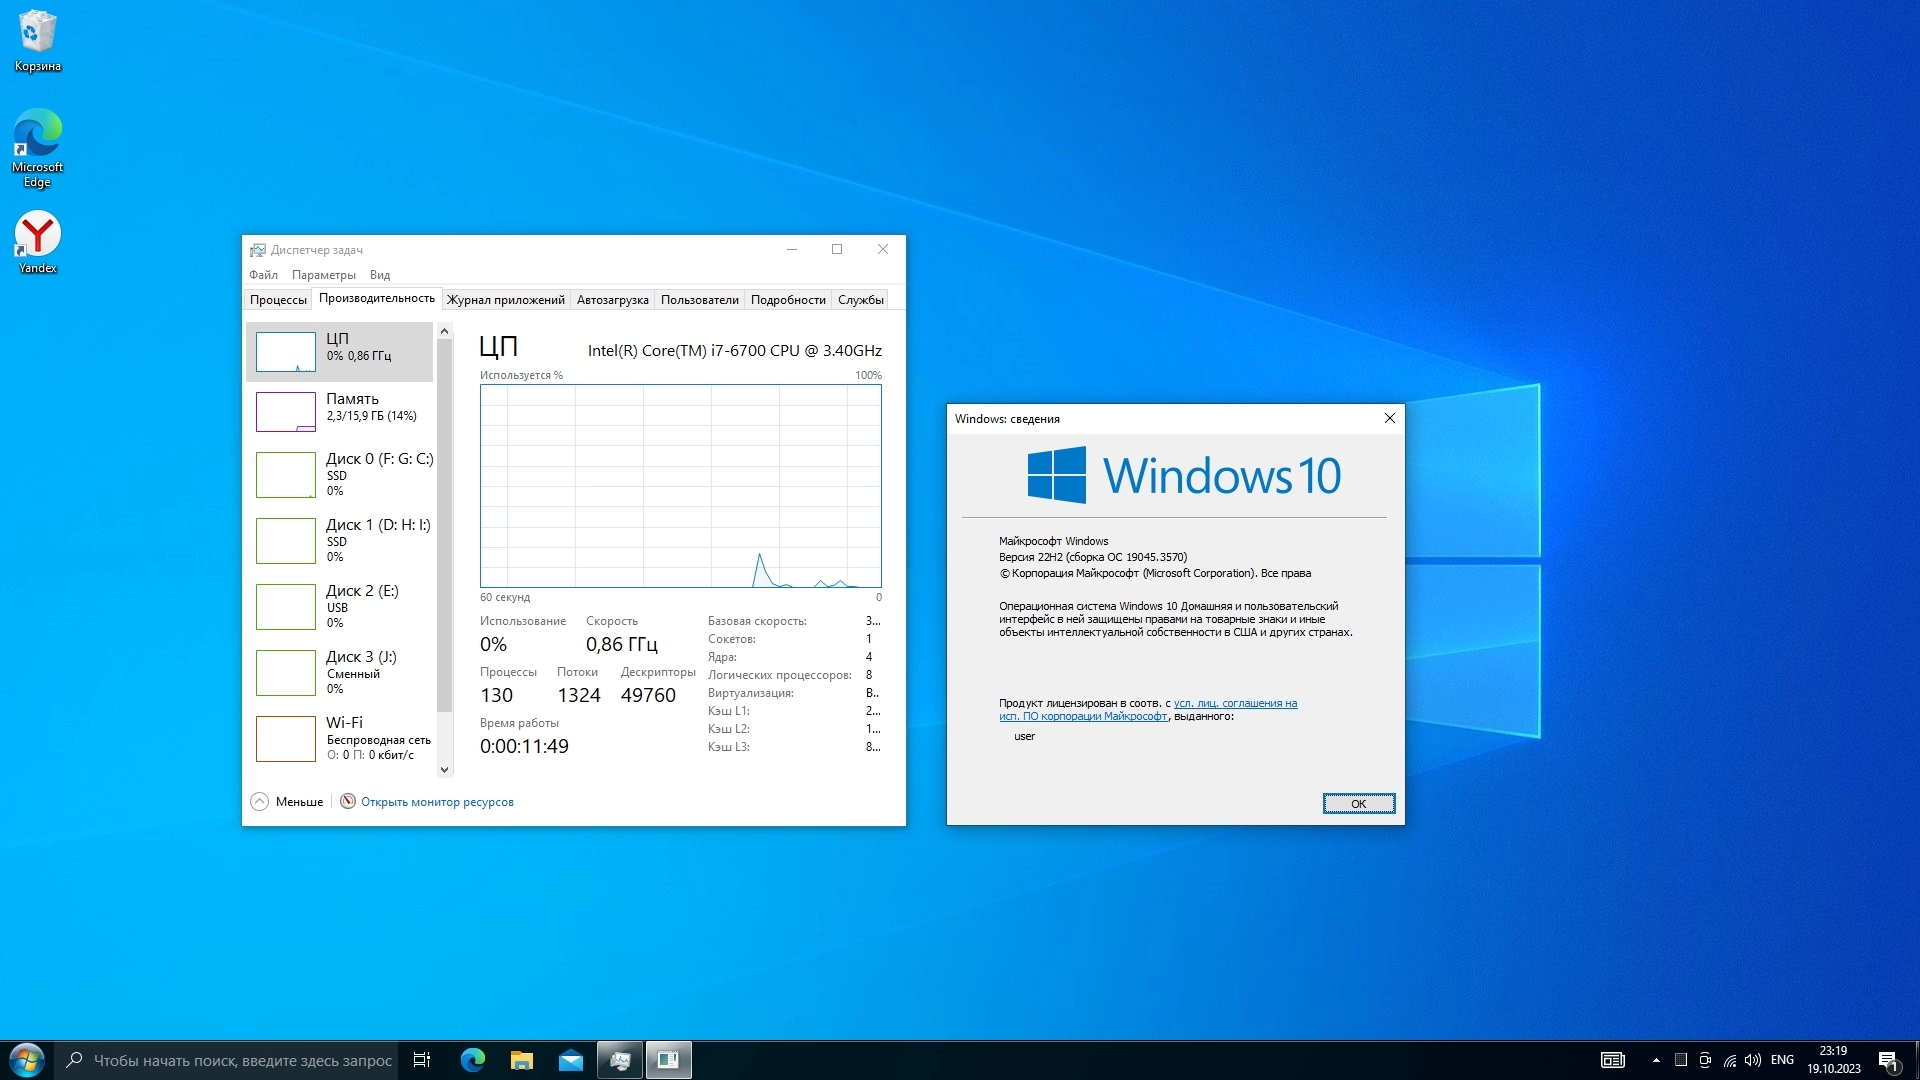Switch to the Автозагрузка tab
The height and width of the screenshot is (1080, 1920).
tap(612, 300)
